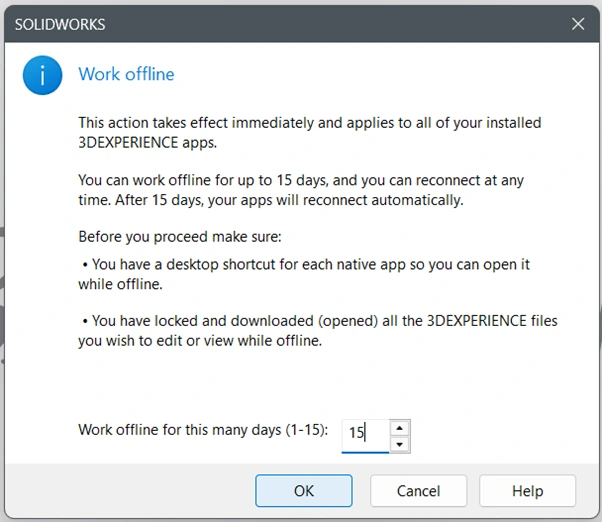Click the SOLIDWORKS title bar text

(x=60, y=25)
